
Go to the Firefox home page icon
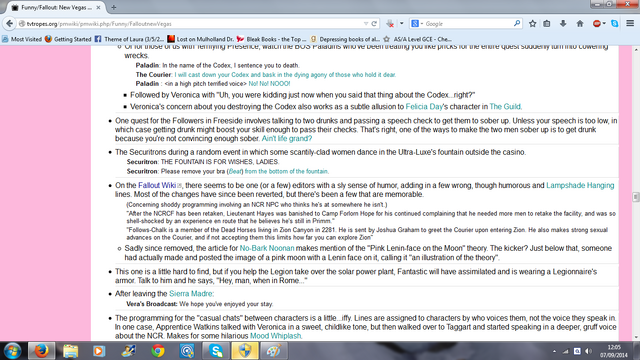click(580, 24)
